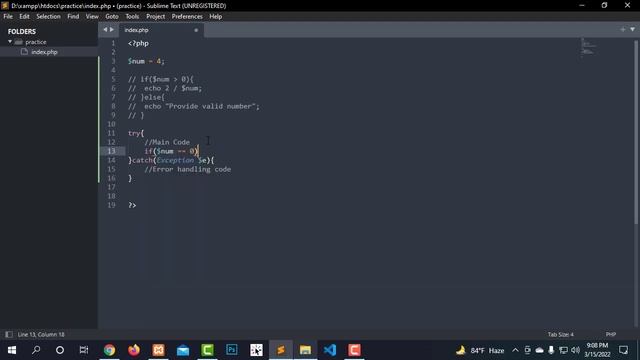The height and width of the screenshot is (360, 640).
Task: Close the index.php tab via unsaved dot
Action: (196, 30)
